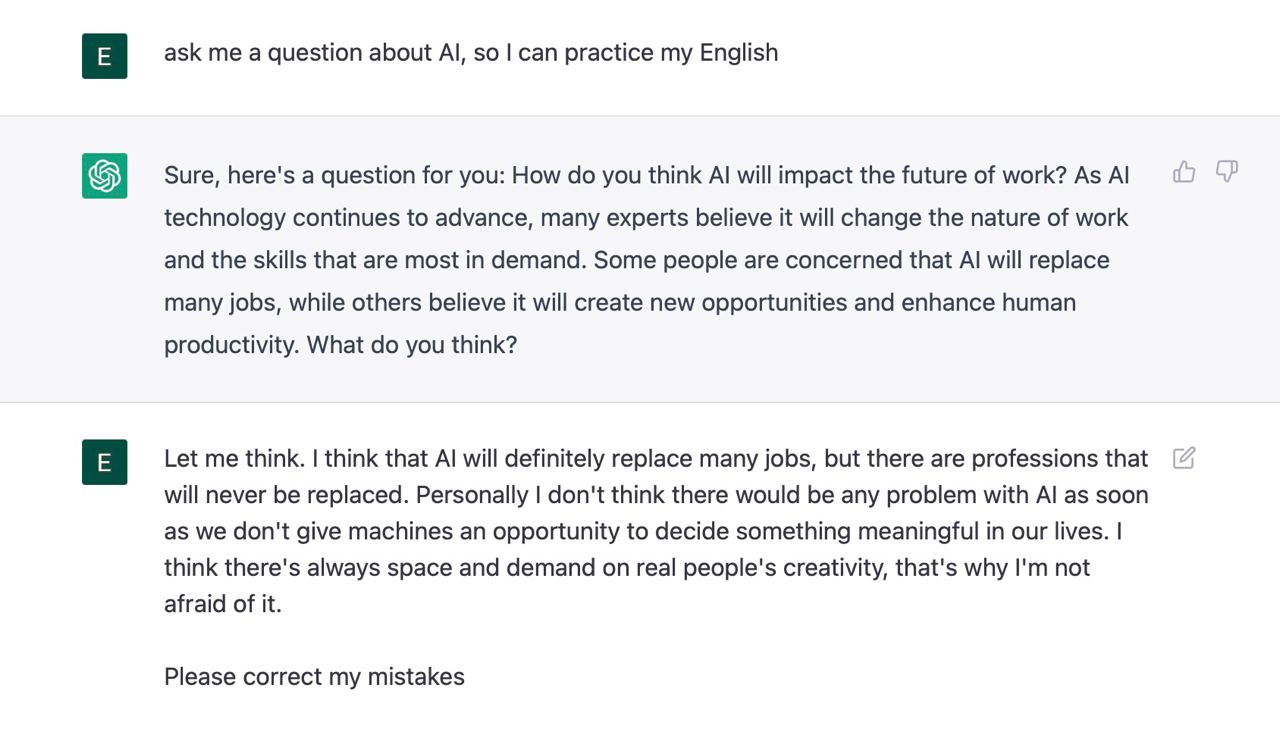Click "afraid of it." at the reply's end
Screen dimensions: 1280x729
point(222,604)
